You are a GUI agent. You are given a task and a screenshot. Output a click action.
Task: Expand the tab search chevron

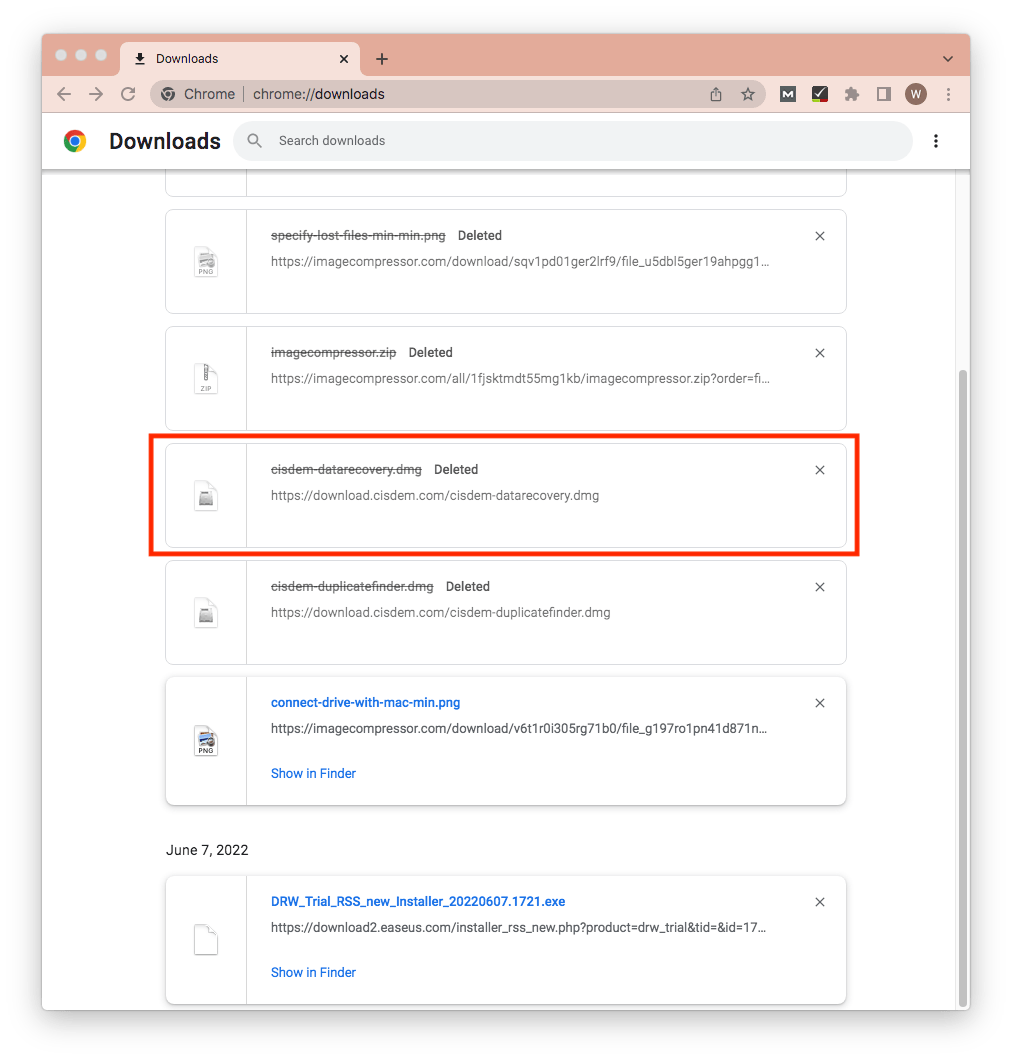[x=948, y=59]
